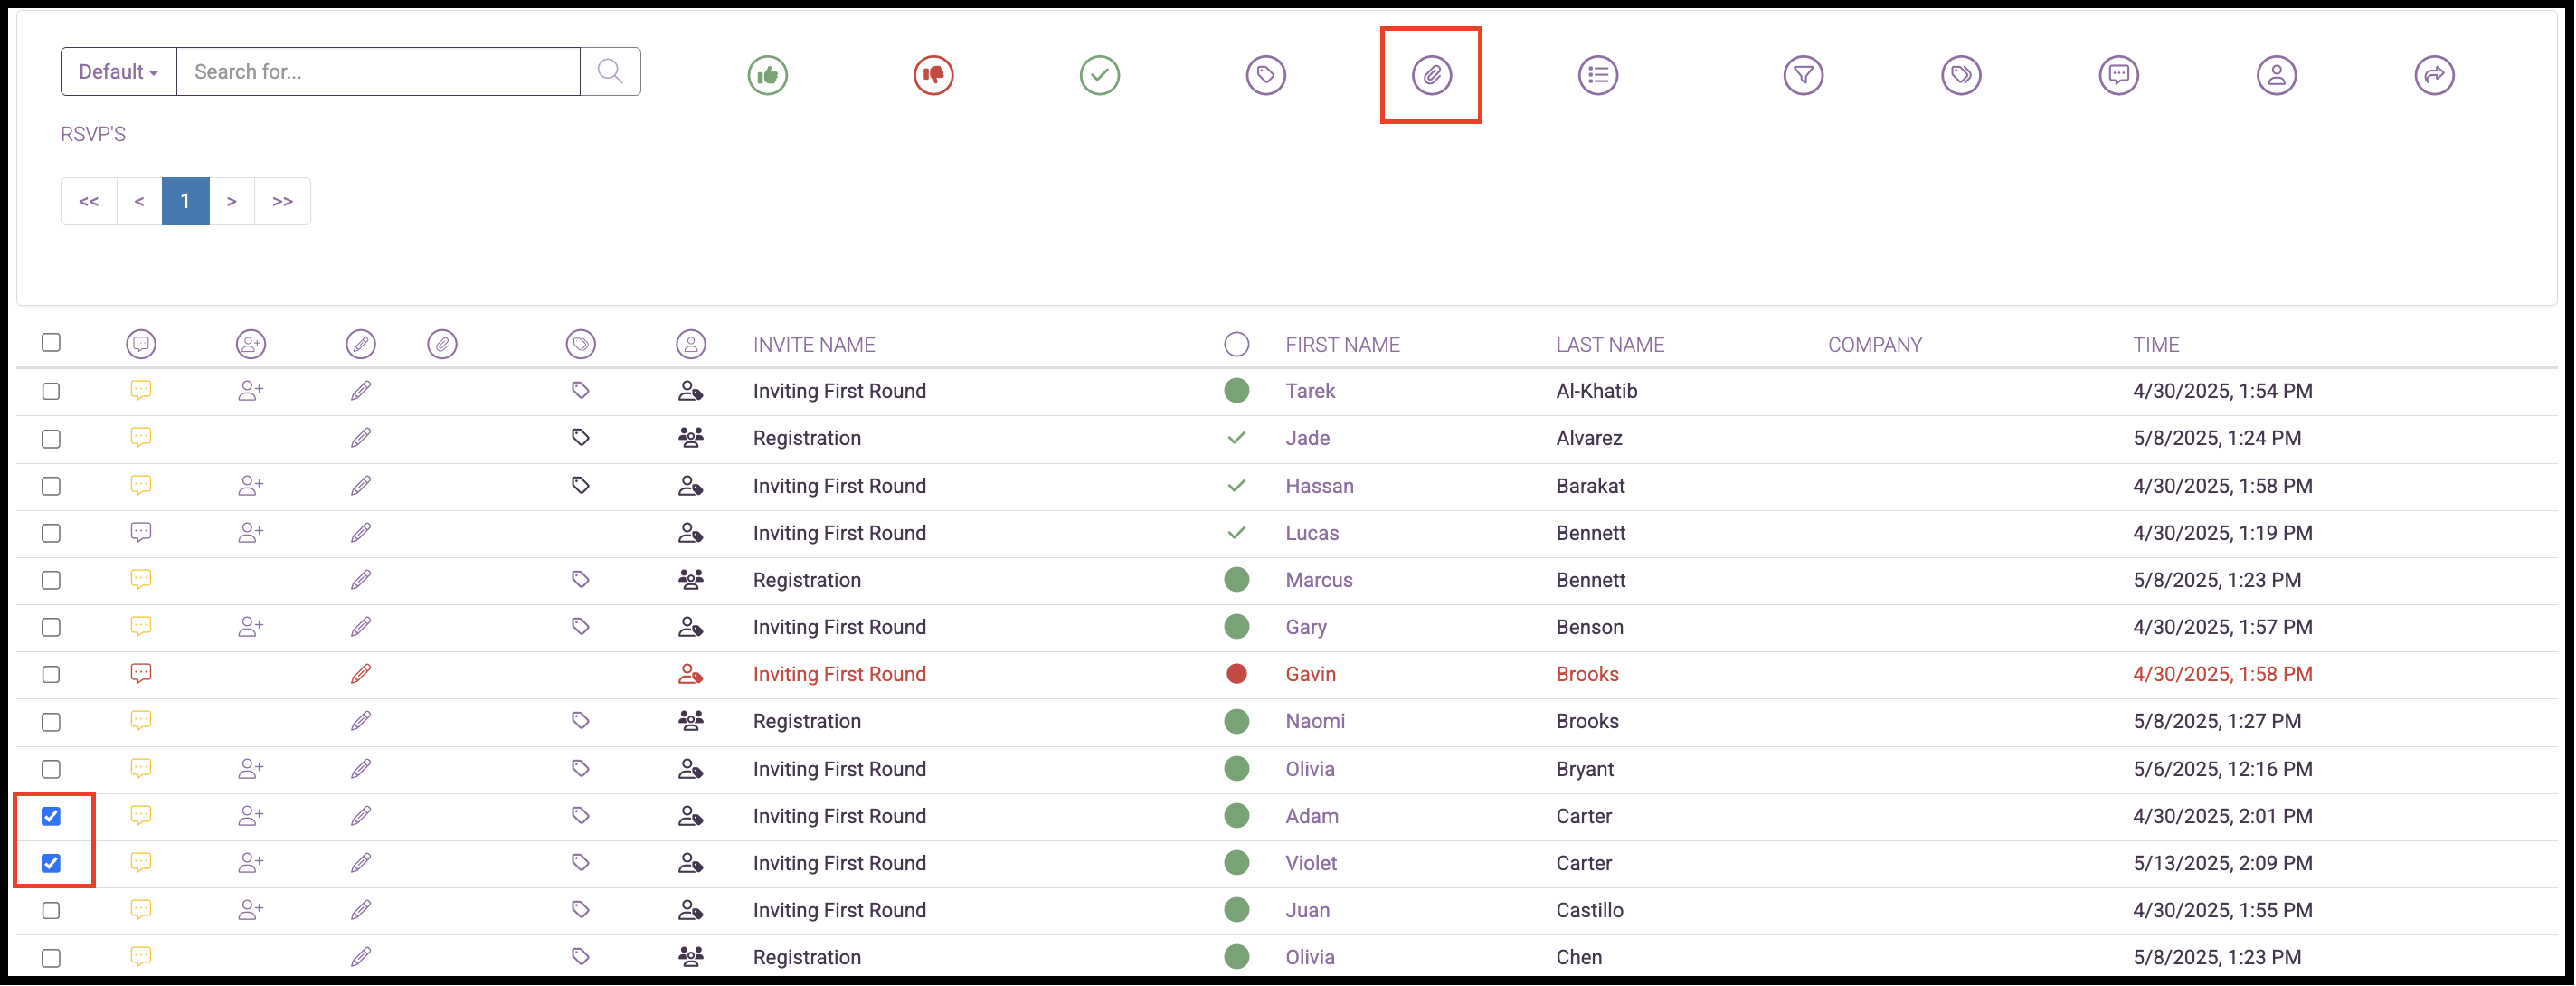The image size is (2576, 986).
Task: Click tag icon in Adam Carter row
Action: [580, 815]
